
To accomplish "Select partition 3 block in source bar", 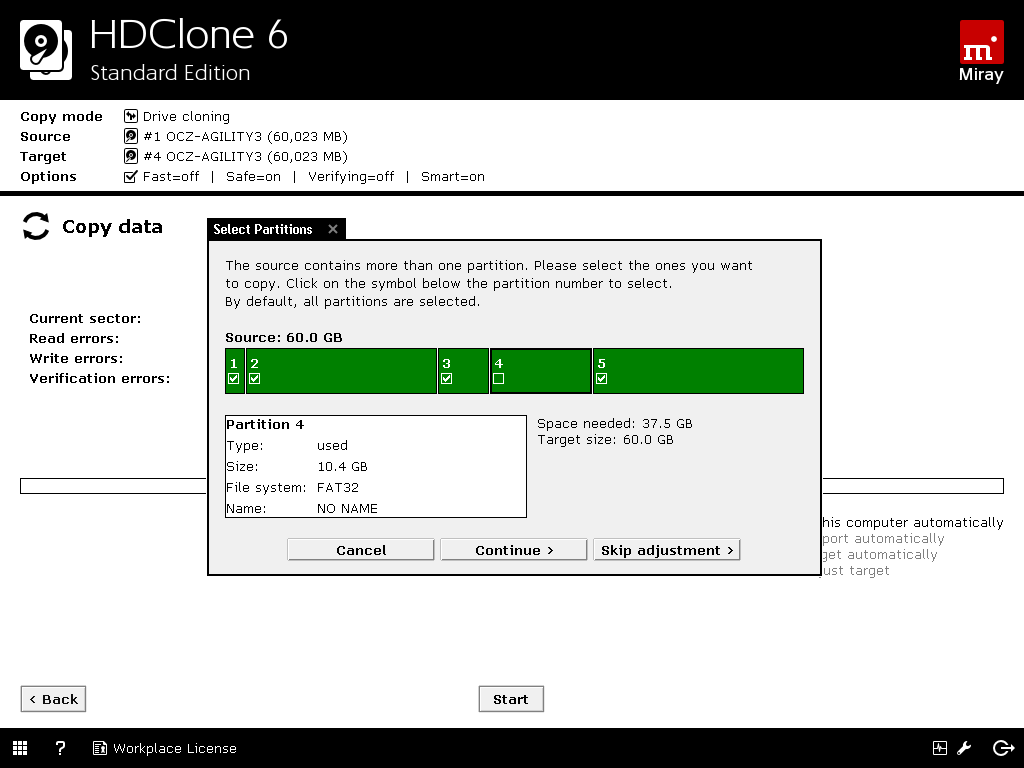I will coord(464,371).
